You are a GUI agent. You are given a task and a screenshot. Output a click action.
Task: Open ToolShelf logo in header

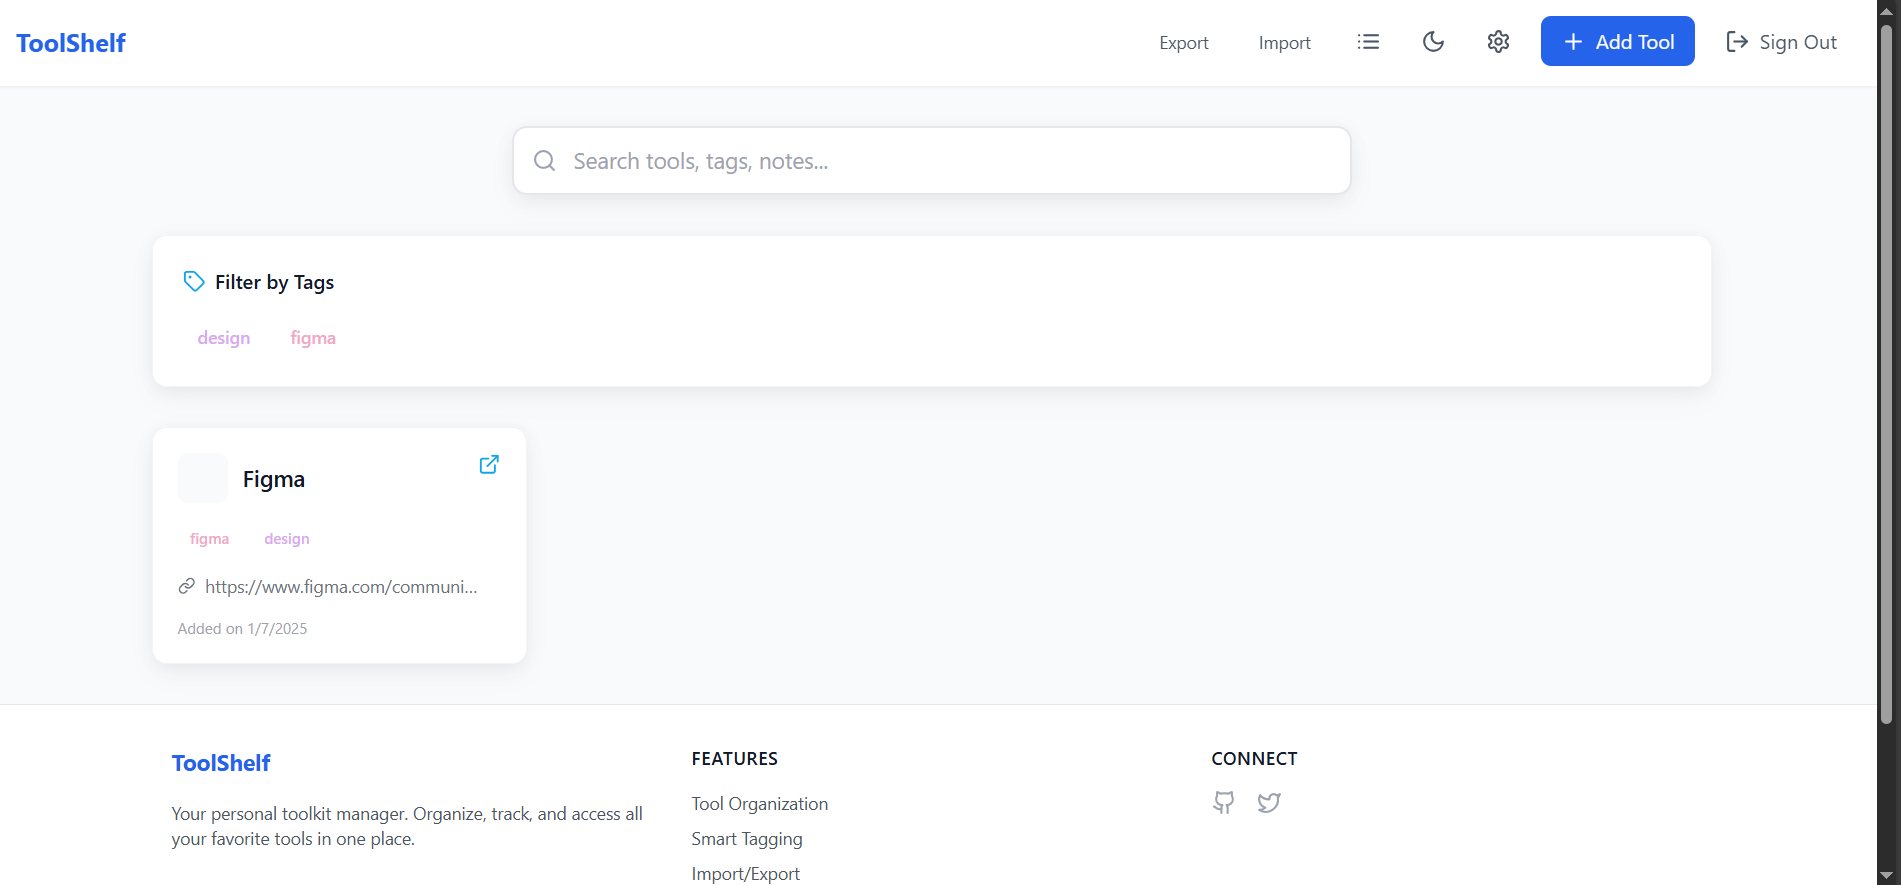pos(71,43)
